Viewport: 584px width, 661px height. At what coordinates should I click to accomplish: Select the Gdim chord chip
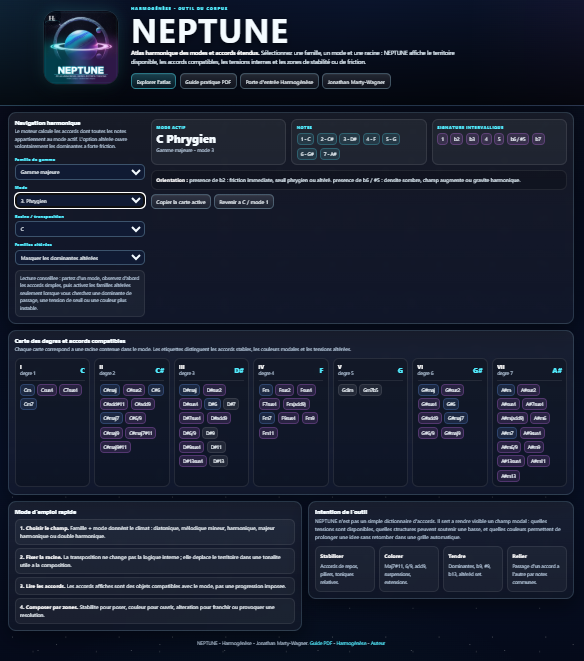point(347,390)
